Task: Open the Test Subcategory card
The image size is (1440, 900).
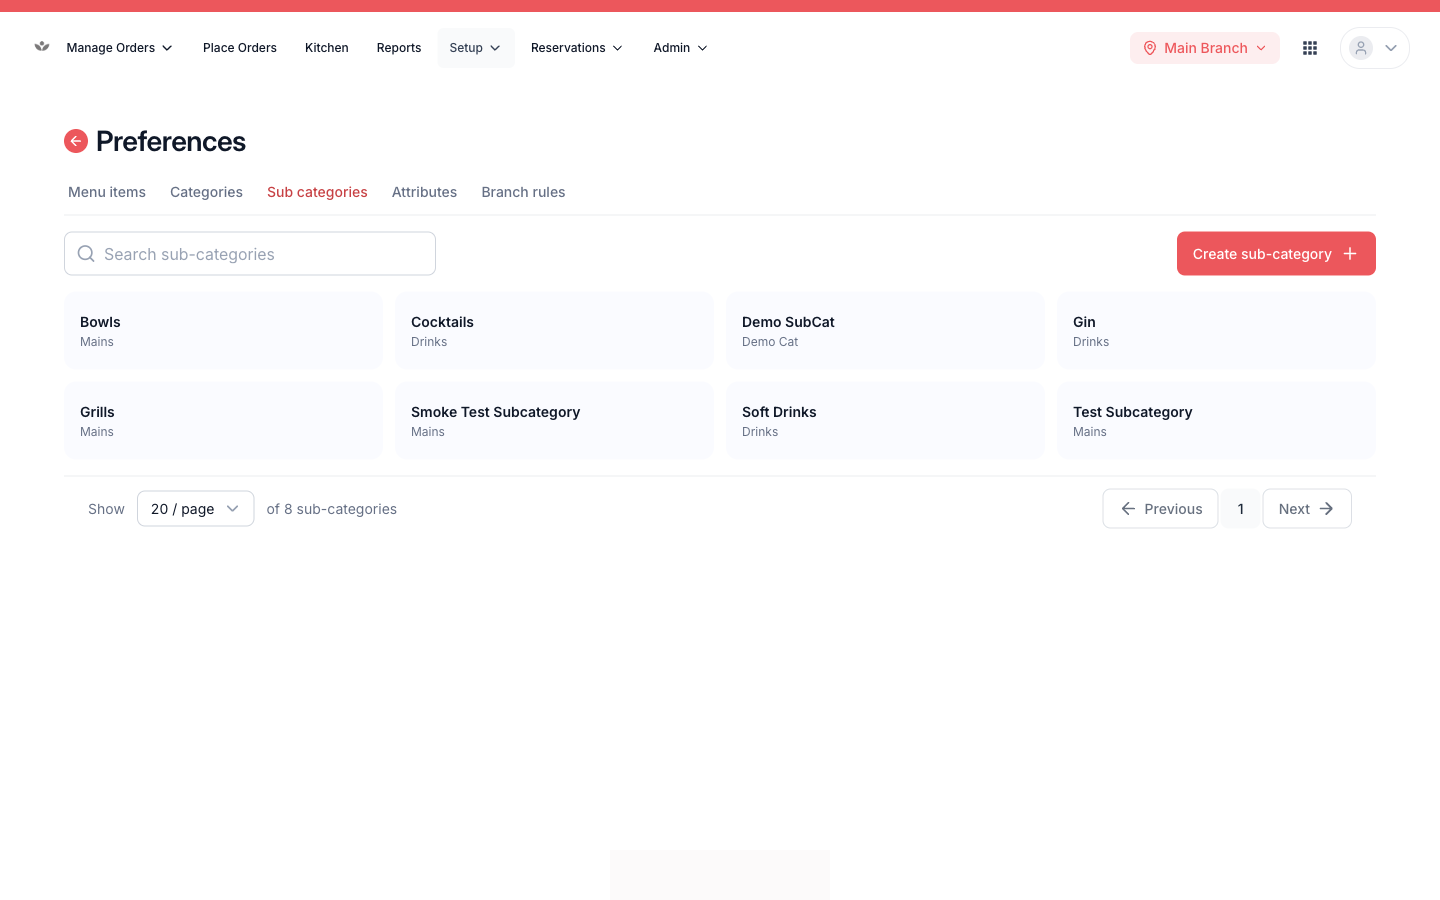Action: [1216, 421]
